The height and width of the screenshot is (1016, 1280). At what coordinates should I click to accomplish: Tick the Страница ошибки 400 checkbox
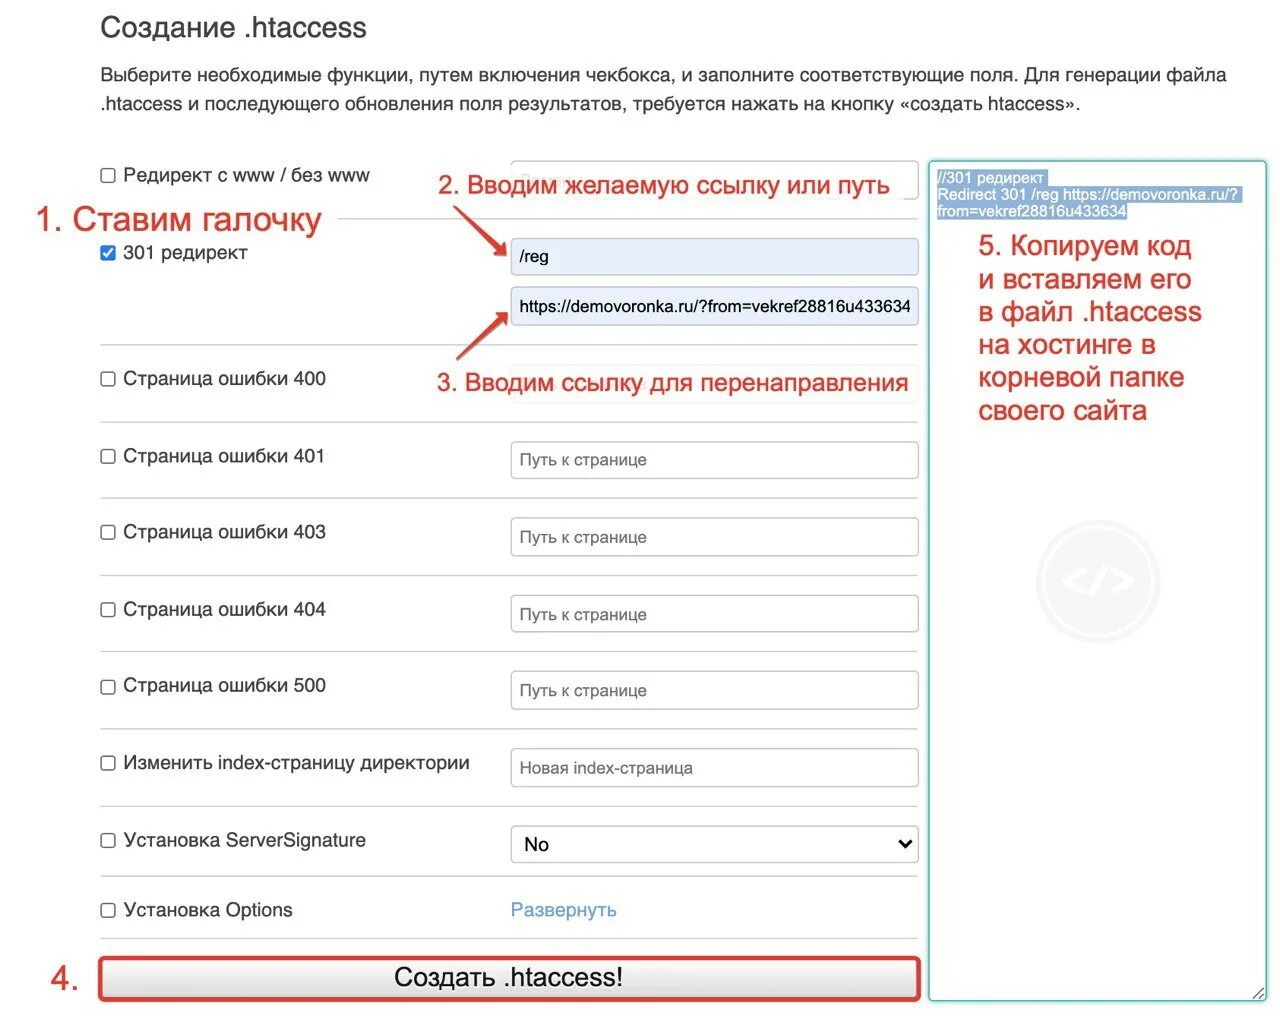click(108, 379)
